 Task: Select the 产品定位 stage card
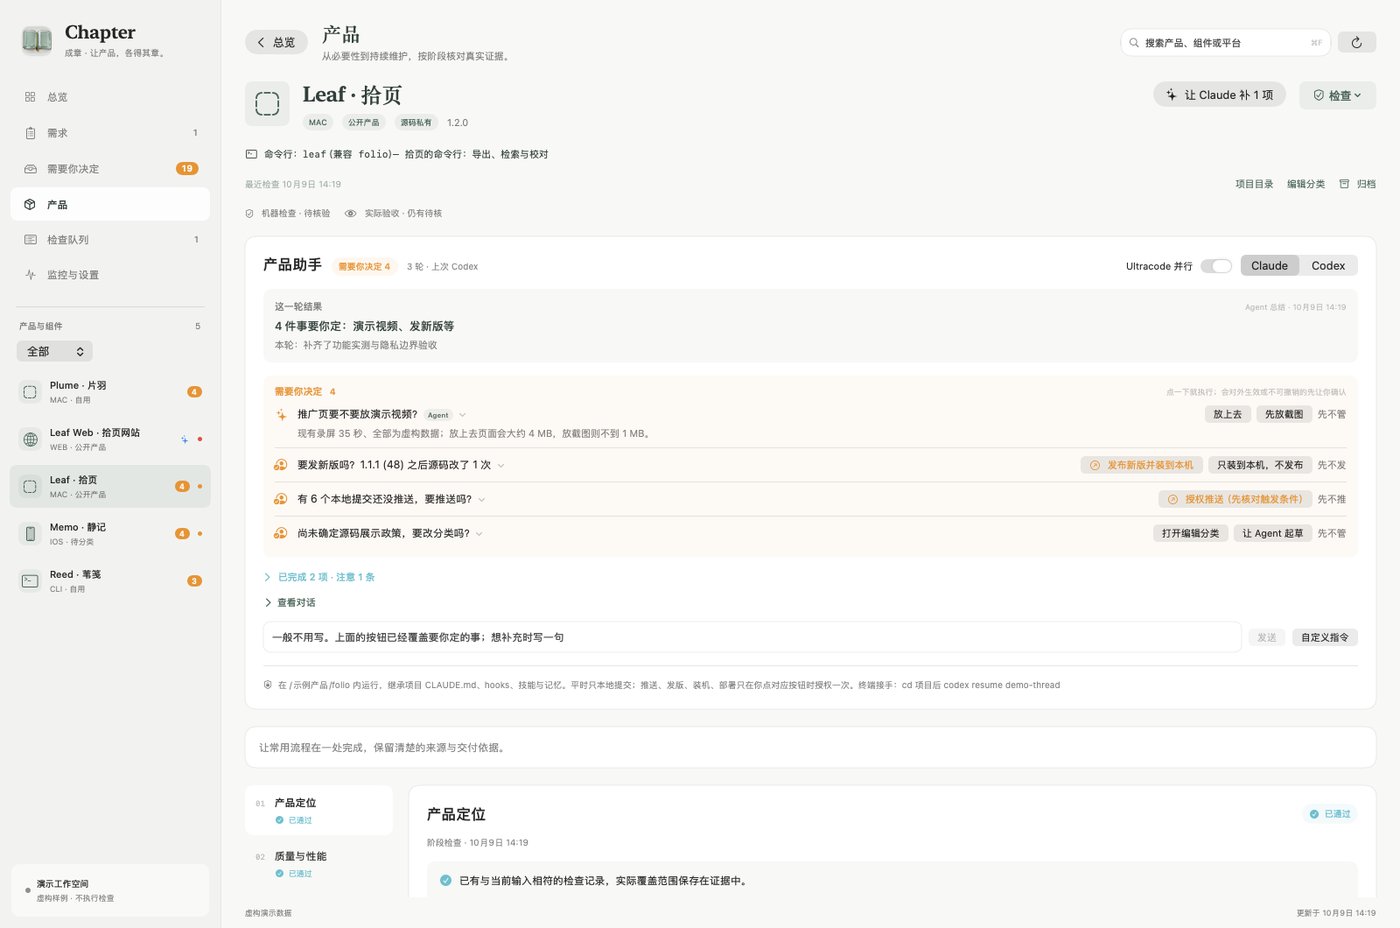(x=319, y=810)
